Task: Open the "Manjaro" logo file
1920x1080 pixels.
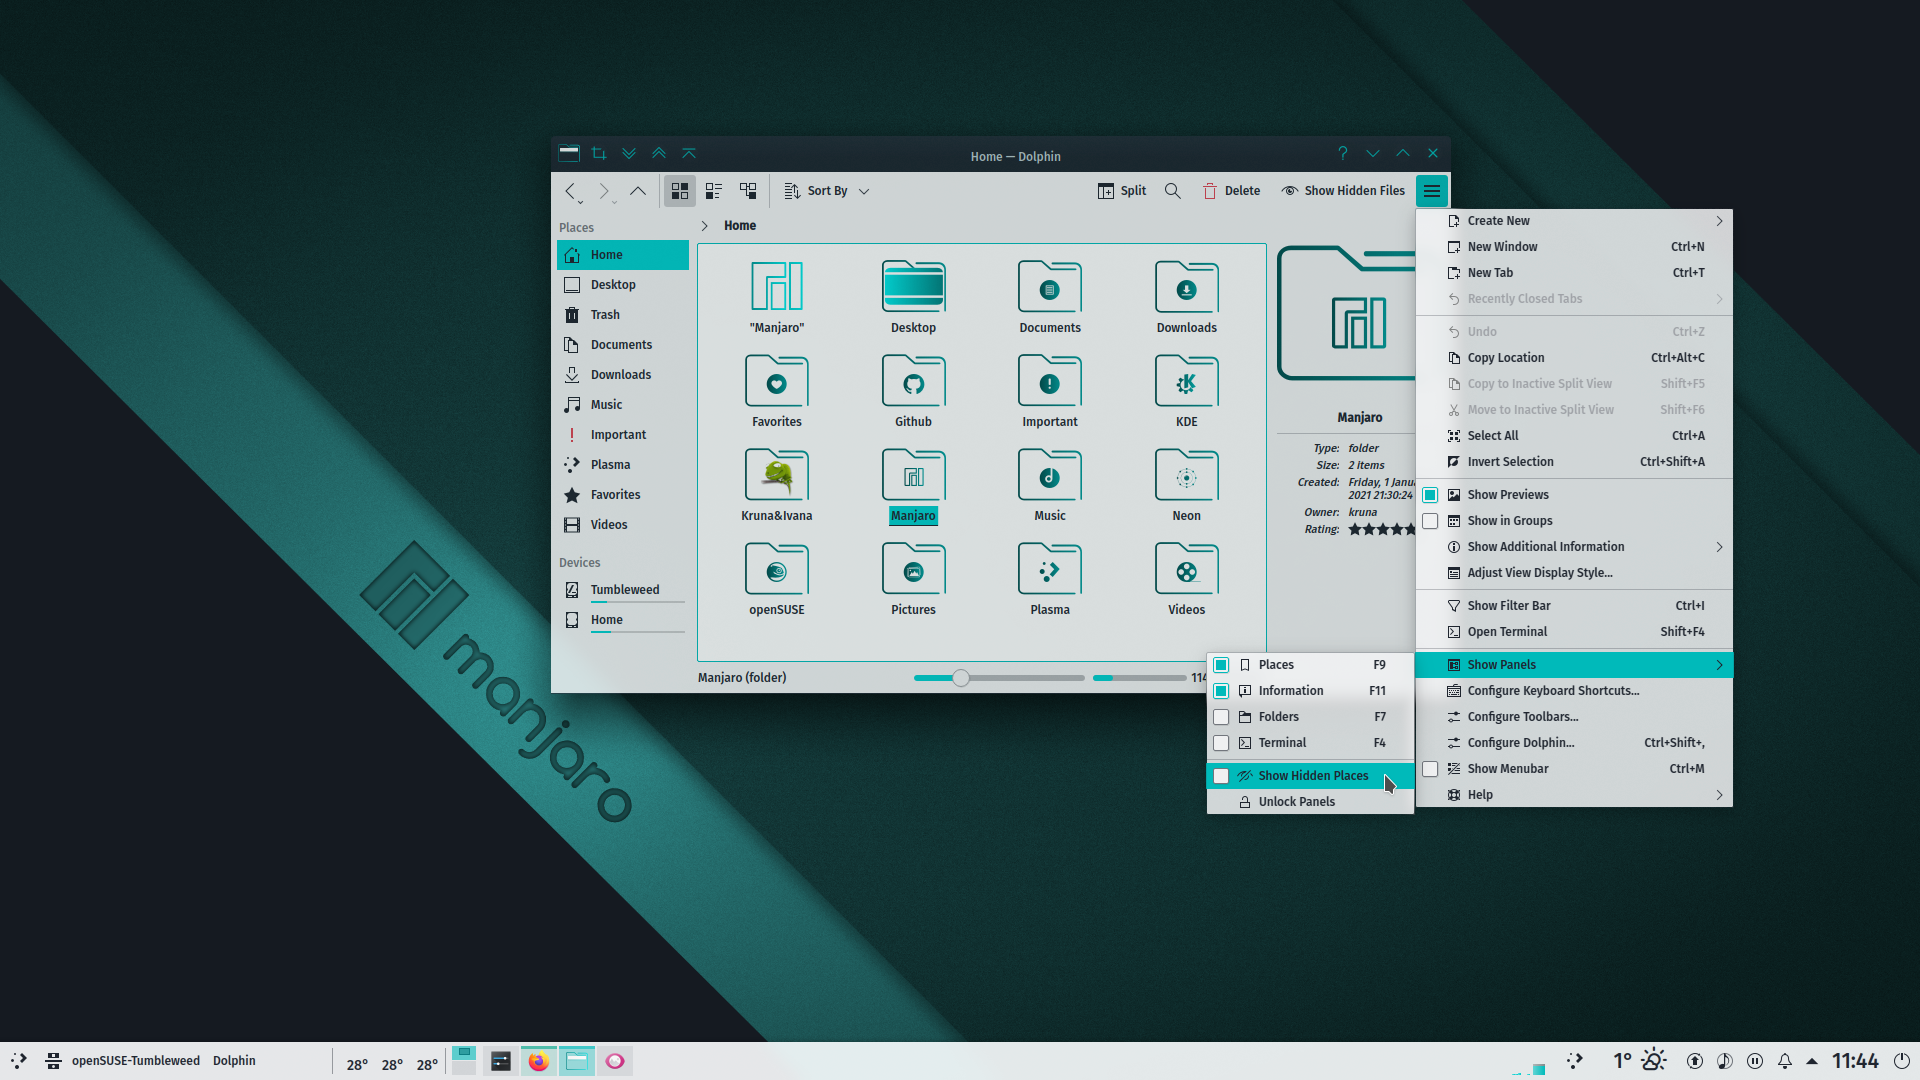Action: point(777,297)
